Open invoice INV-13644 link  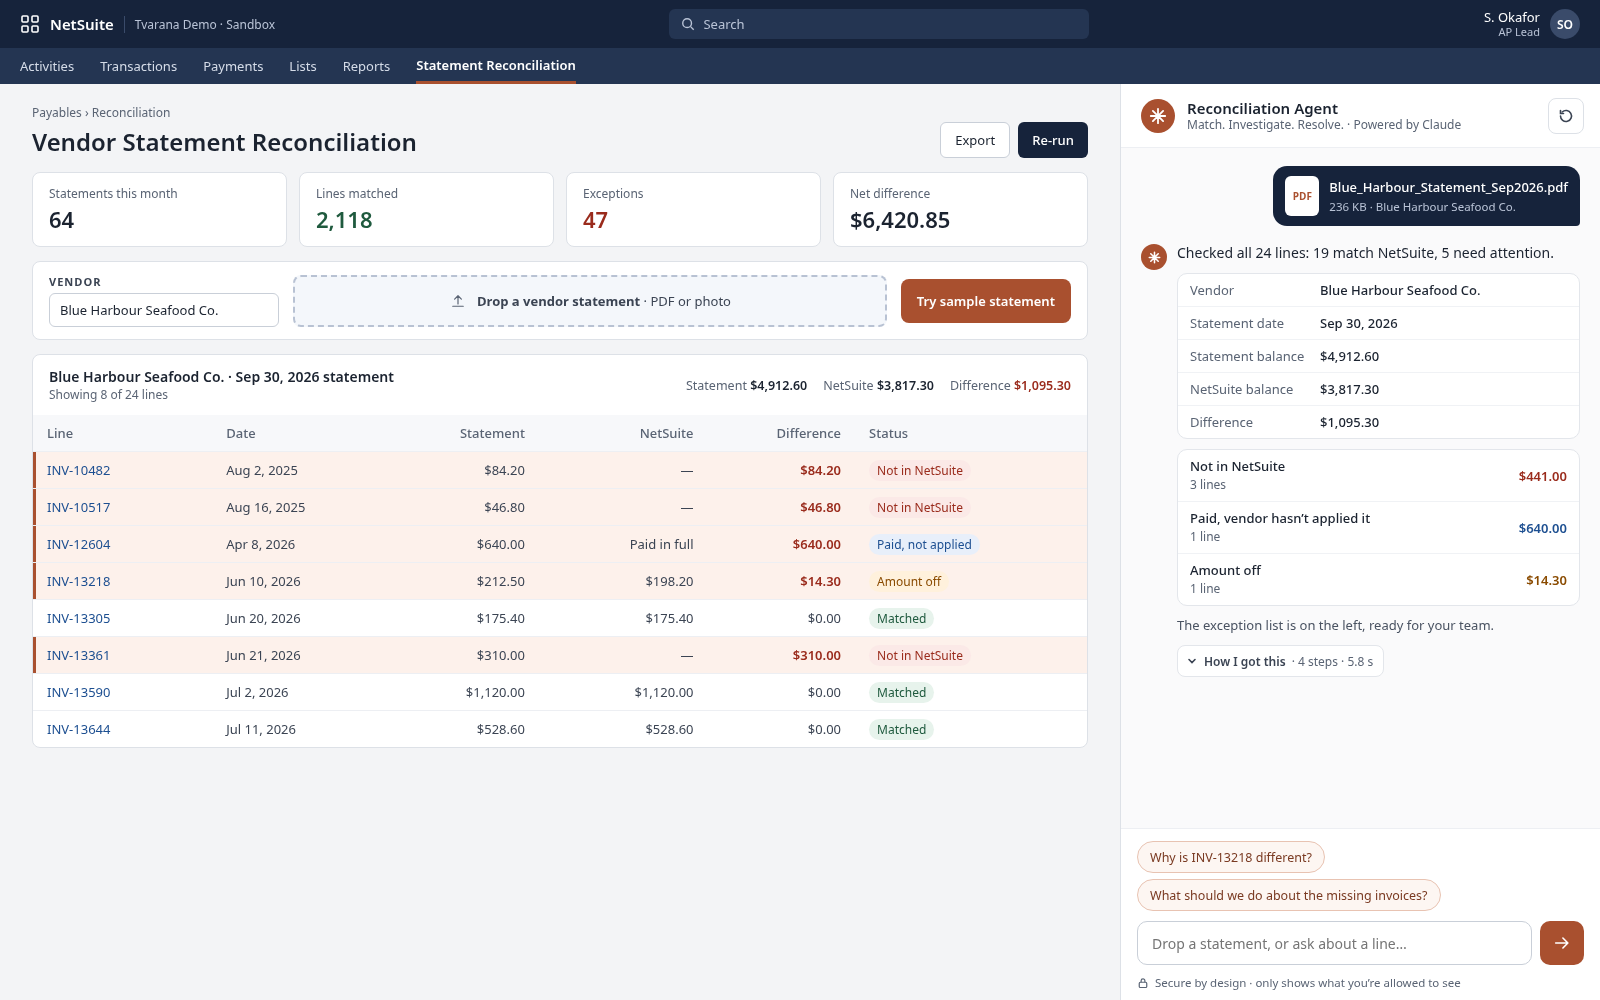(x=79, y=729)
